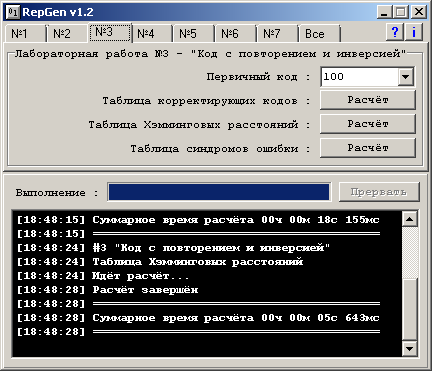Click the 'Лабораторная работа №3' group title
This screenshot has height=371, width=433.
pos(210,54)
